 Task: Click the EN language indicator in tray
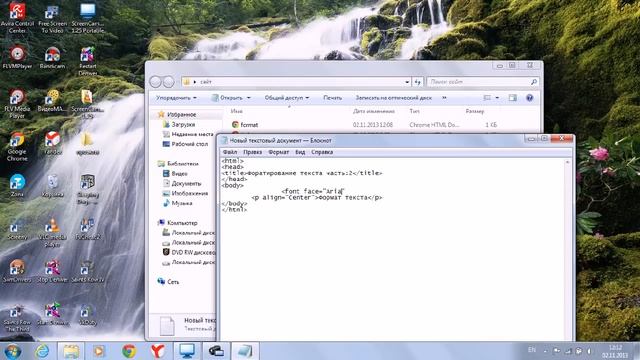[531, 350]
